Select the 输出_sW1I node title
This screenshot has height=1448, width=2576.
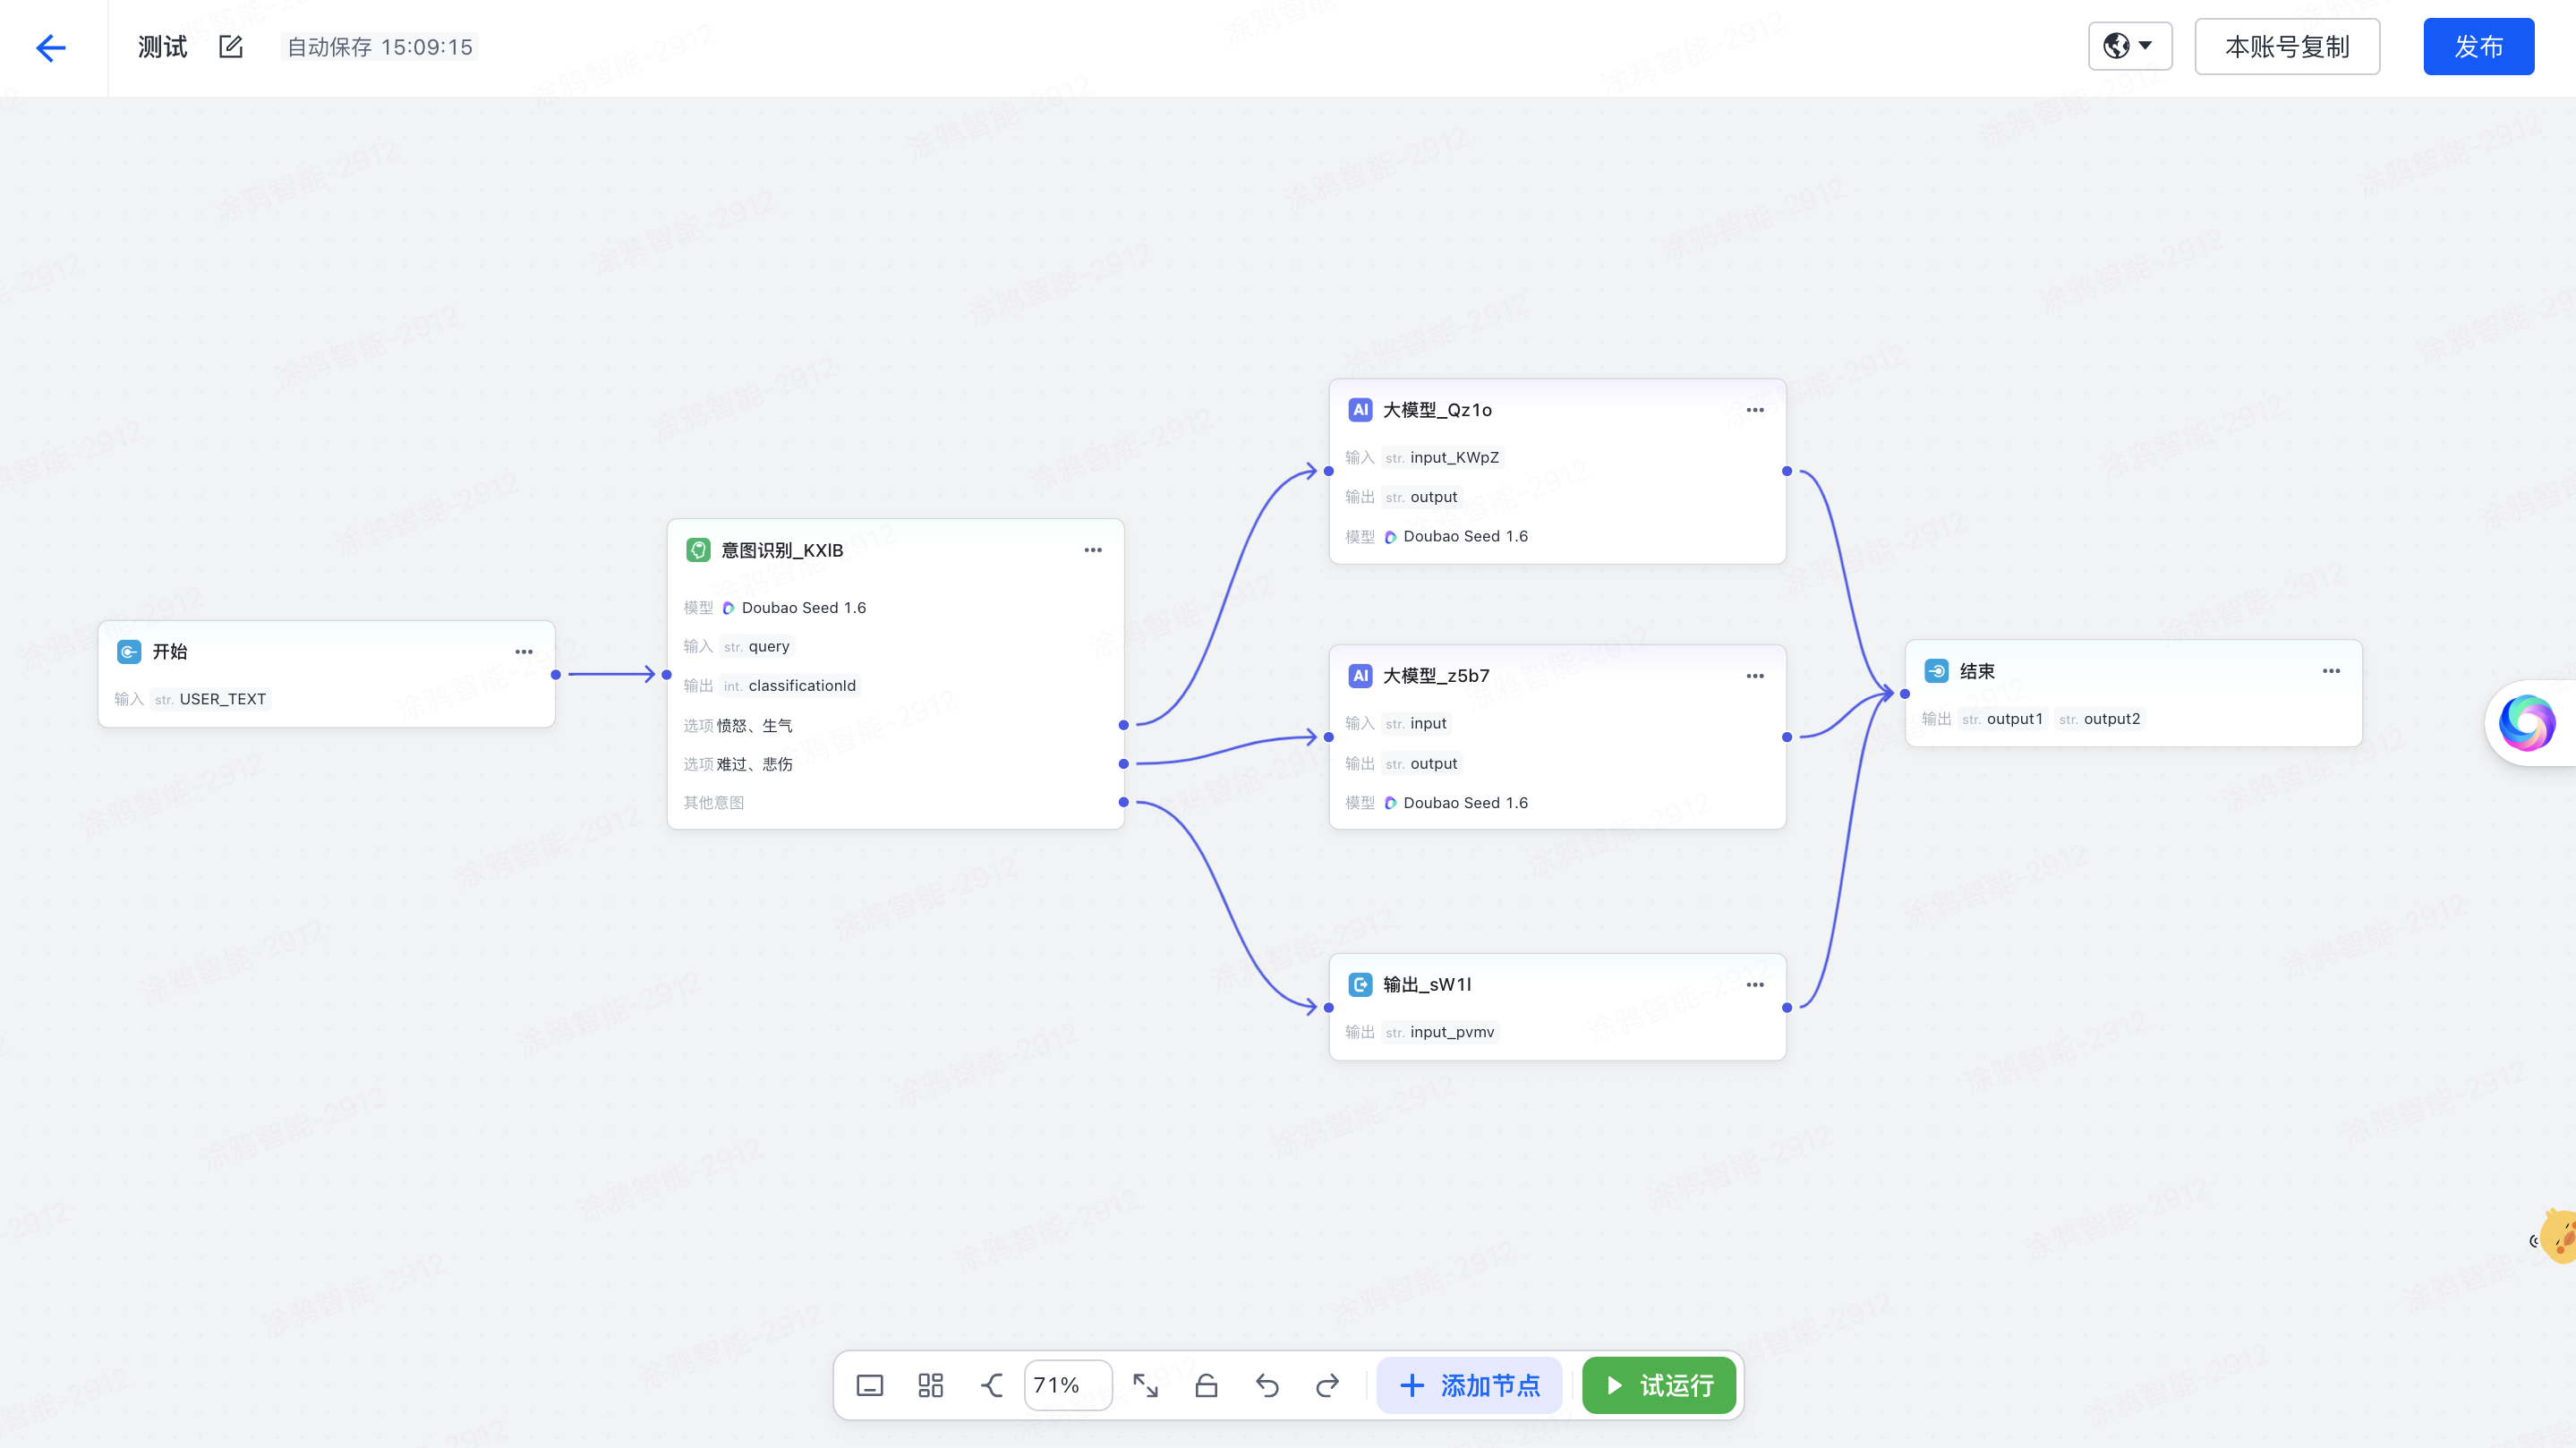[1427, 985]
